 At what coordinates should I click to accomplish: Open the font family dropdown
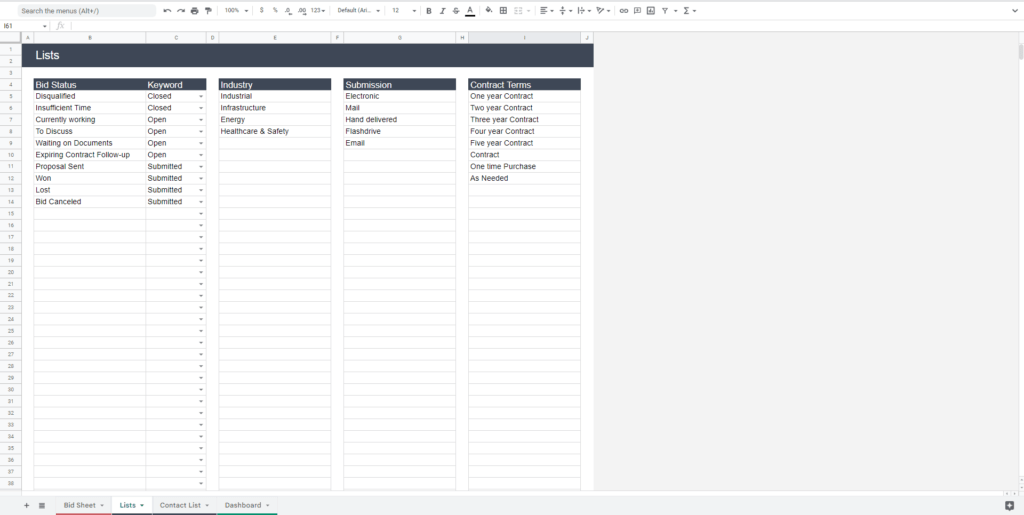[359, 11]
